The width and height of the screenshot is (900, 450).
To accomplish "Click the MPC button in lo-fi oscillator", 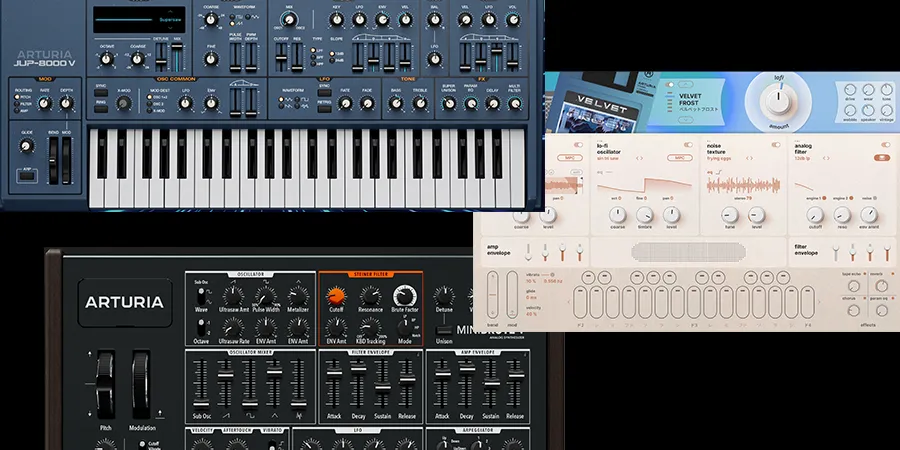I will click(680, 158).
